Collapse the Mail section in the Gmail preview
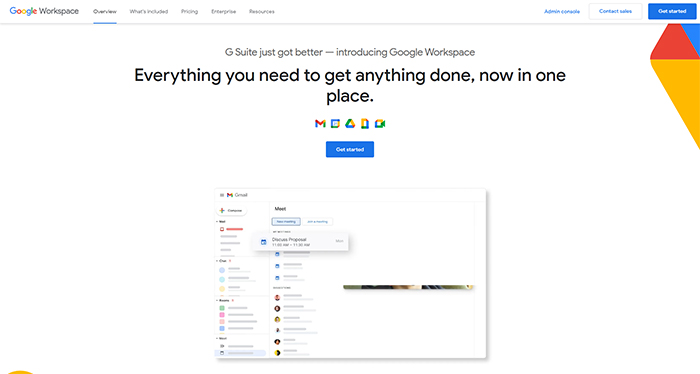This screenshot has height=374, width=700. click(217, 221)
